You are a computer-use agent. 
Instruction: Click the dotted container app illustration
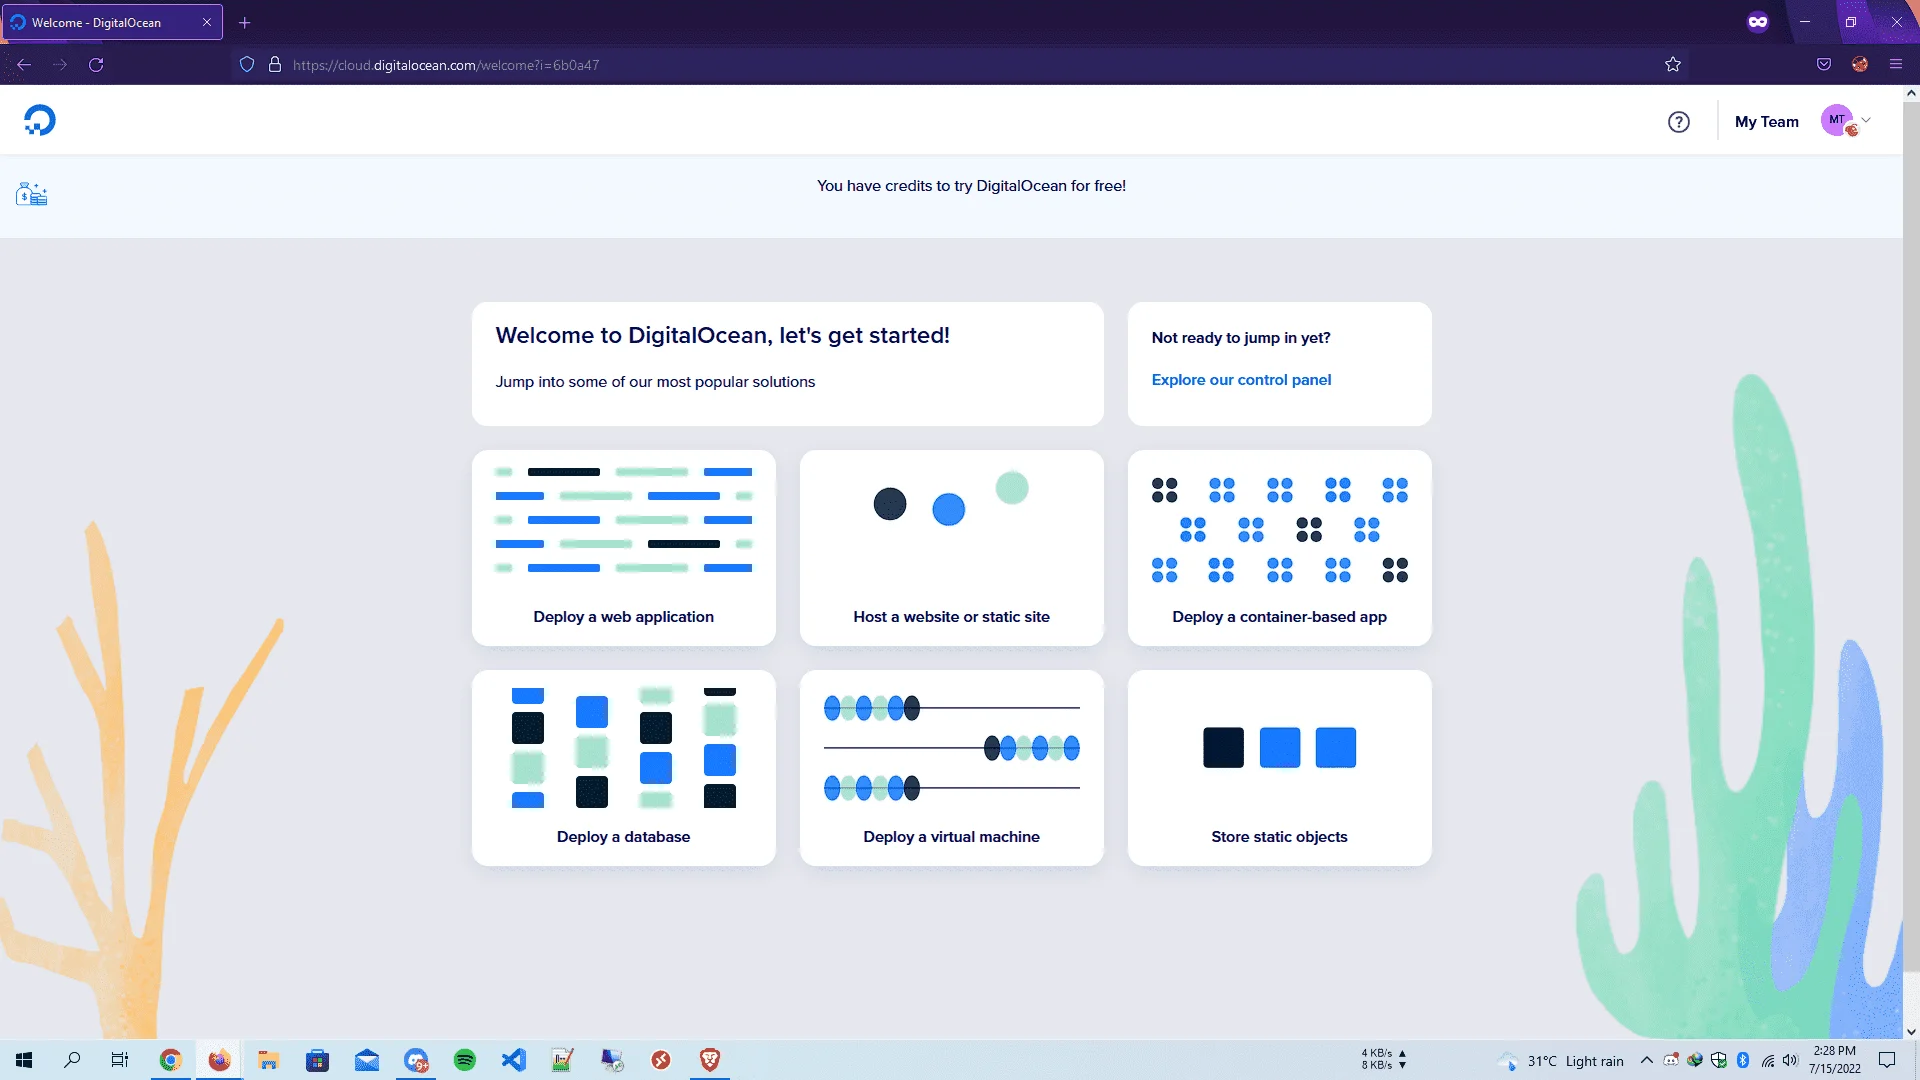1280,530
